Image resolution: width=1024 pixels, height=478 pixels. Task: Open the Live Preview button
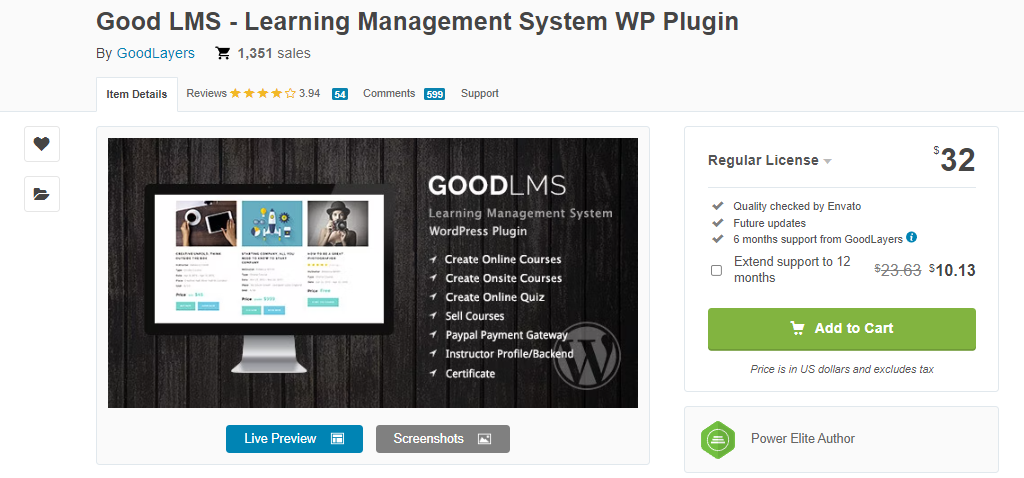point(295,439)
